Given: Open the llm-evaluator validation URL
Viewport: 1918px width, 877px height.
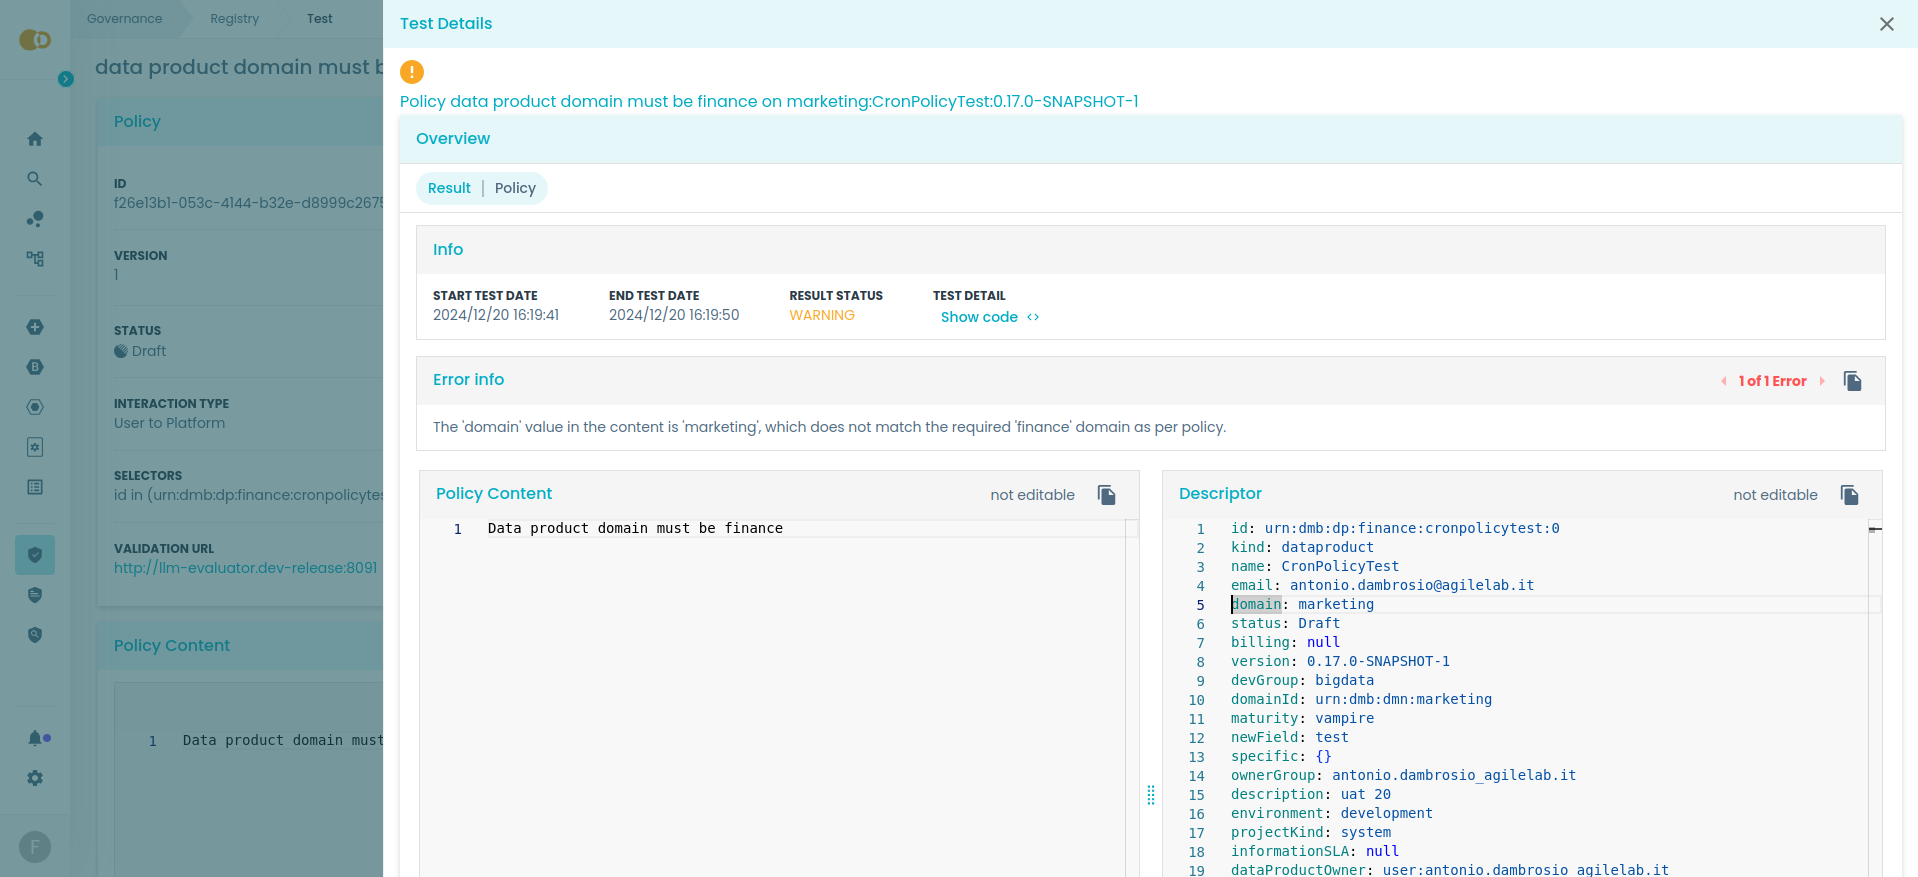Looking at the screenshot, I should coord(245,568).
